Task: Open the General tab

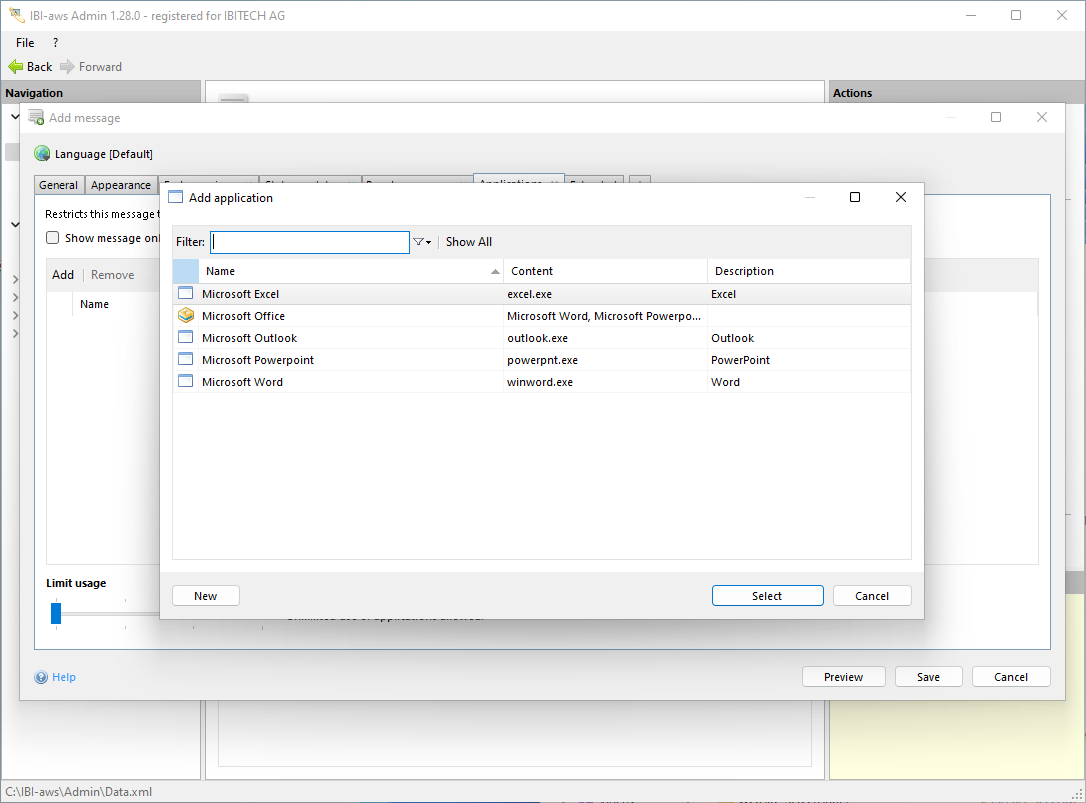Action: (59, 185)
